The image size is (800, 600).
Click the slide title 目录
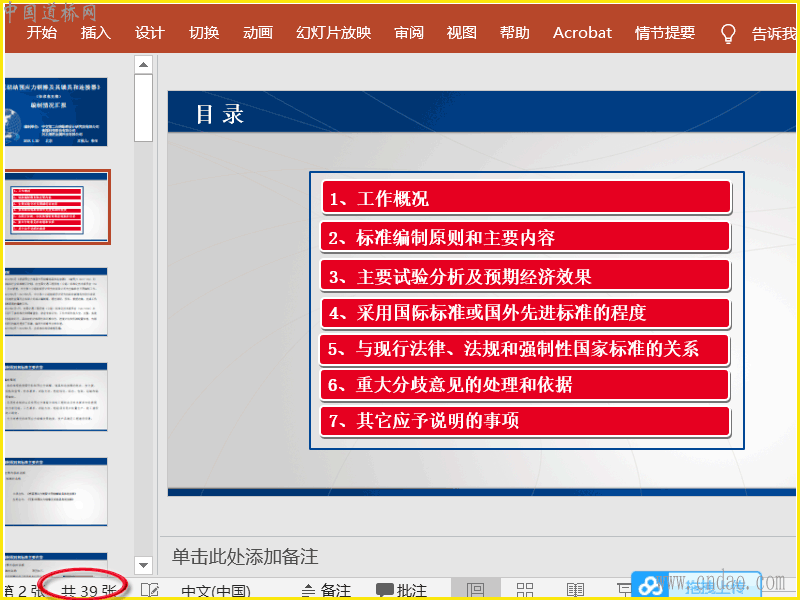220,114
